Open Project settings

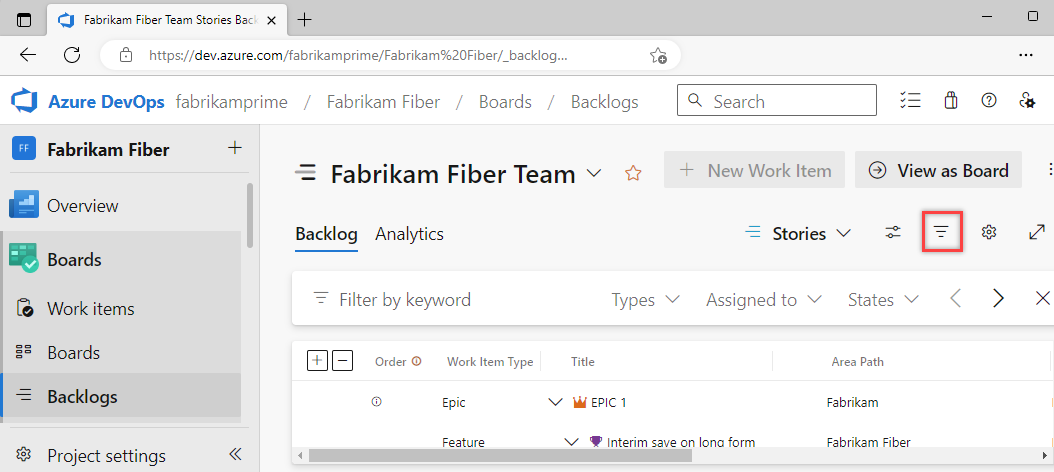tap(106, 455)
